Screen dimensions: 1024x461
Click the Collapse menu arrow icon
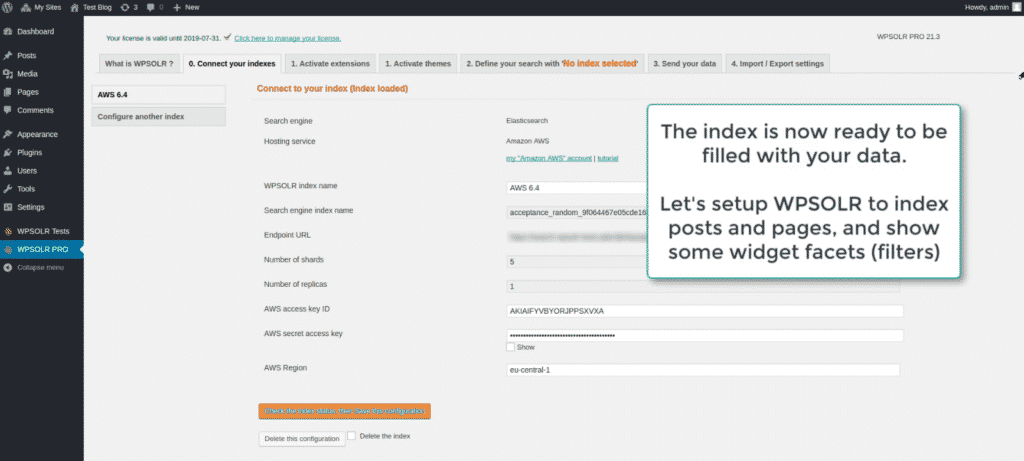(x=8, y=268)
